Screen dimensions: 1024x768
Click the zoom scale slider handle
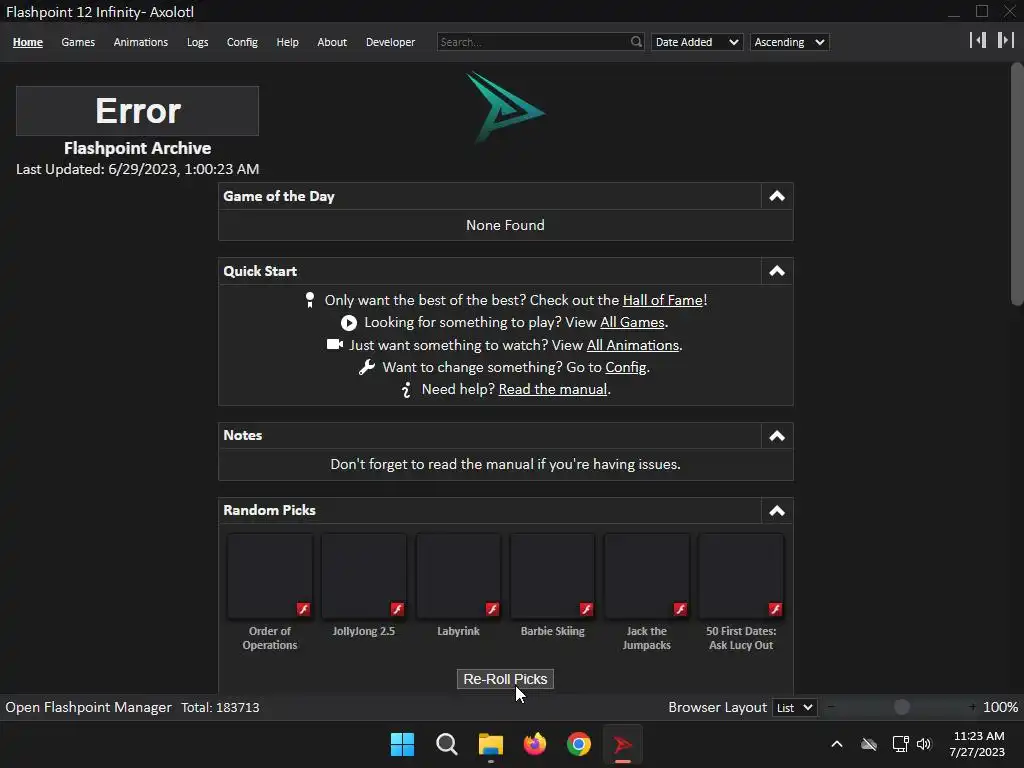pos(902,707)
